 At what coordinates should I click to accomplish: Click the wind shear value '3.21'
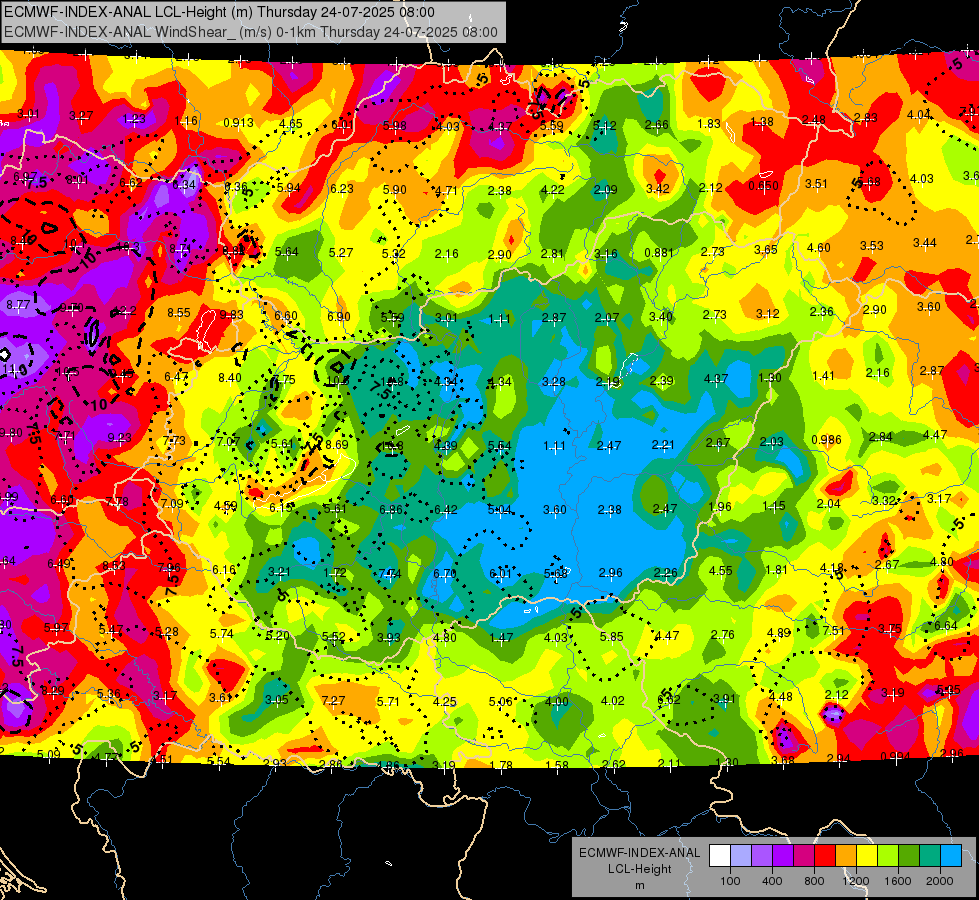[279, 571]
